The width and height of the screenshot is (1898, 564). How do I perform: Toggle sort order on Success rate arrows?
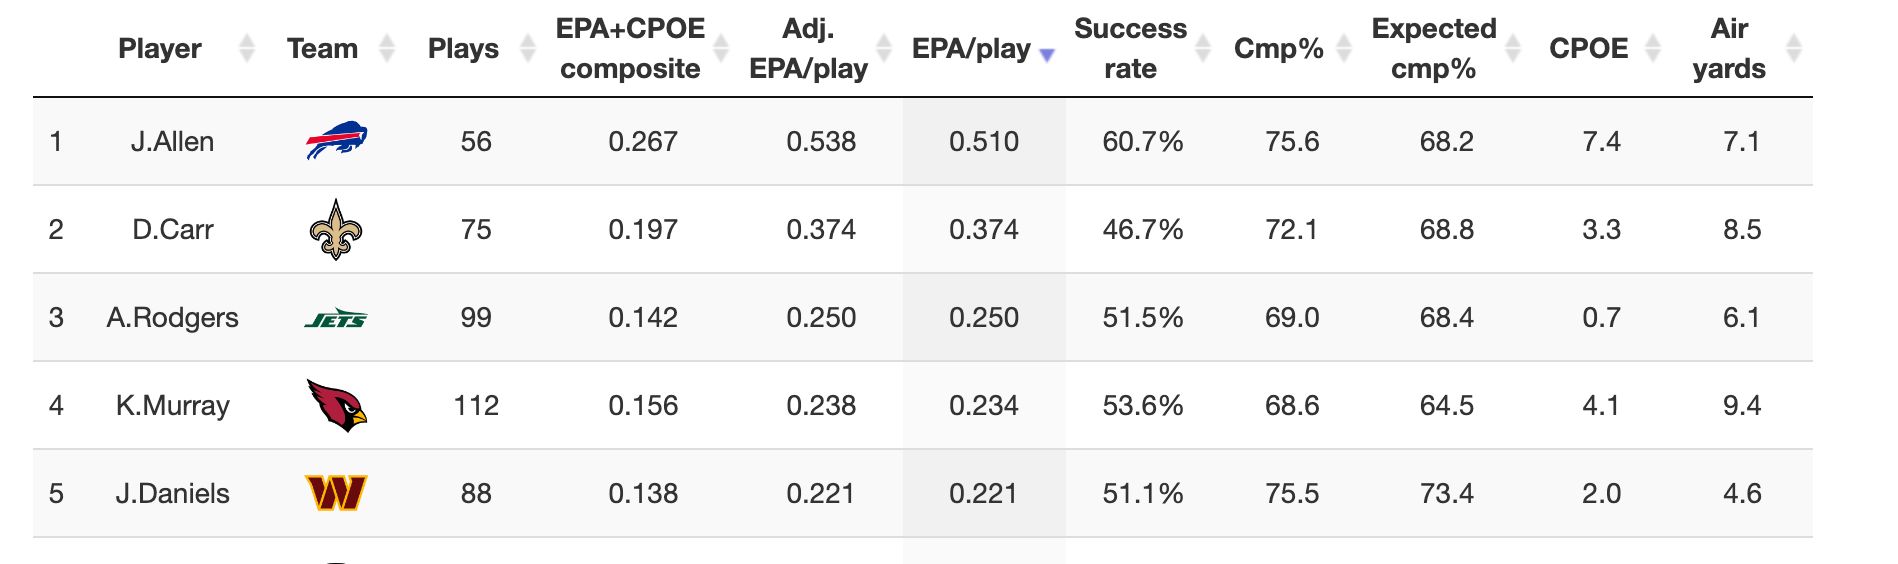(1204, 48)
